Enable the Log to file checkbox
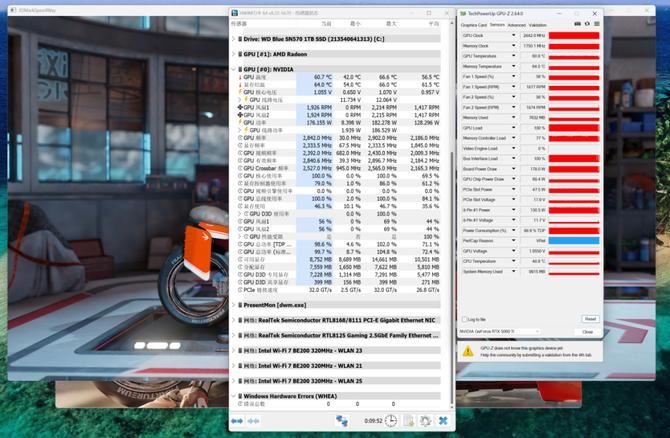Viewport: 670px width, 438px height. pos(464,319)
